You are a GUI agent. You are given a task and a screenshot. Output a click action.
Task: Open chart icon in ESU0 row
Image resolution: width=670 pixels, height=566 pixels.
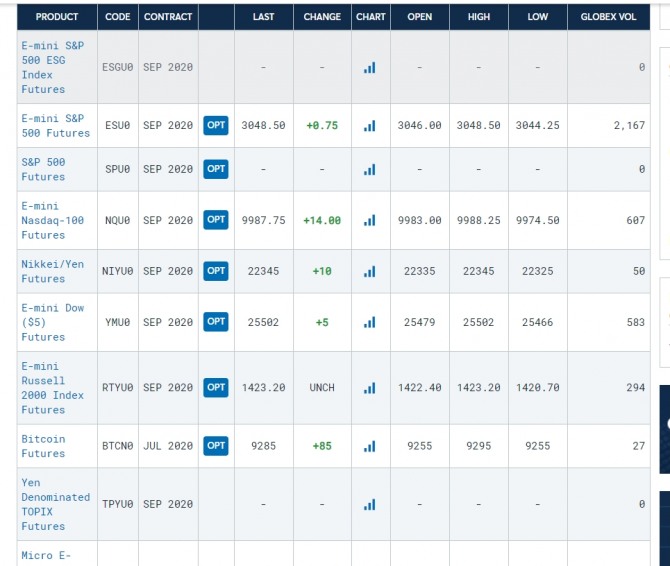click(370, 126)
